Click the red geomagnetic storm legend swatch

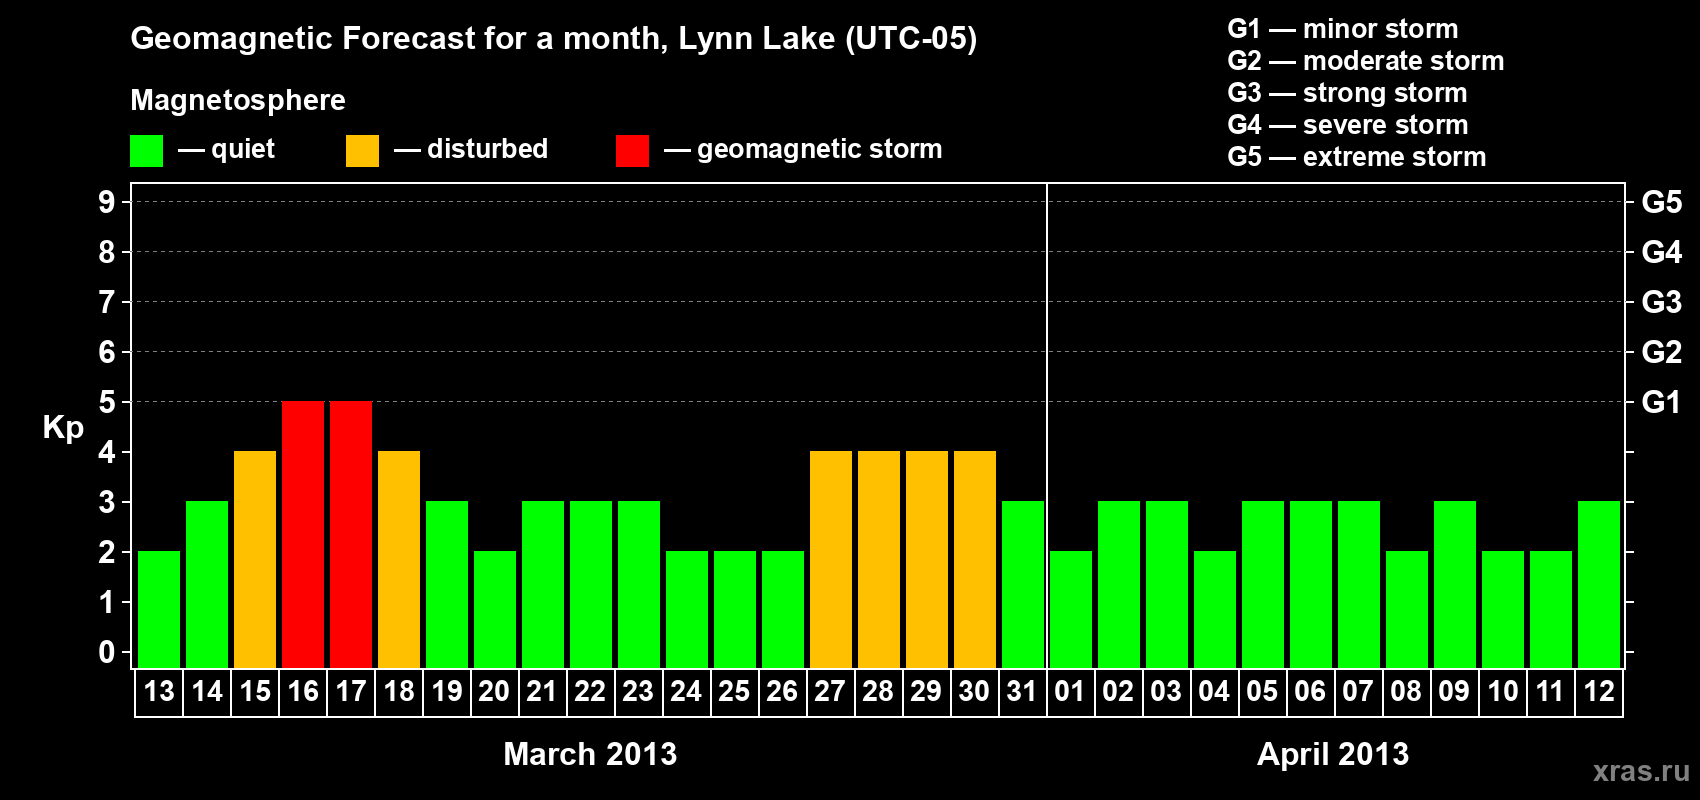[x=632, y=151]
